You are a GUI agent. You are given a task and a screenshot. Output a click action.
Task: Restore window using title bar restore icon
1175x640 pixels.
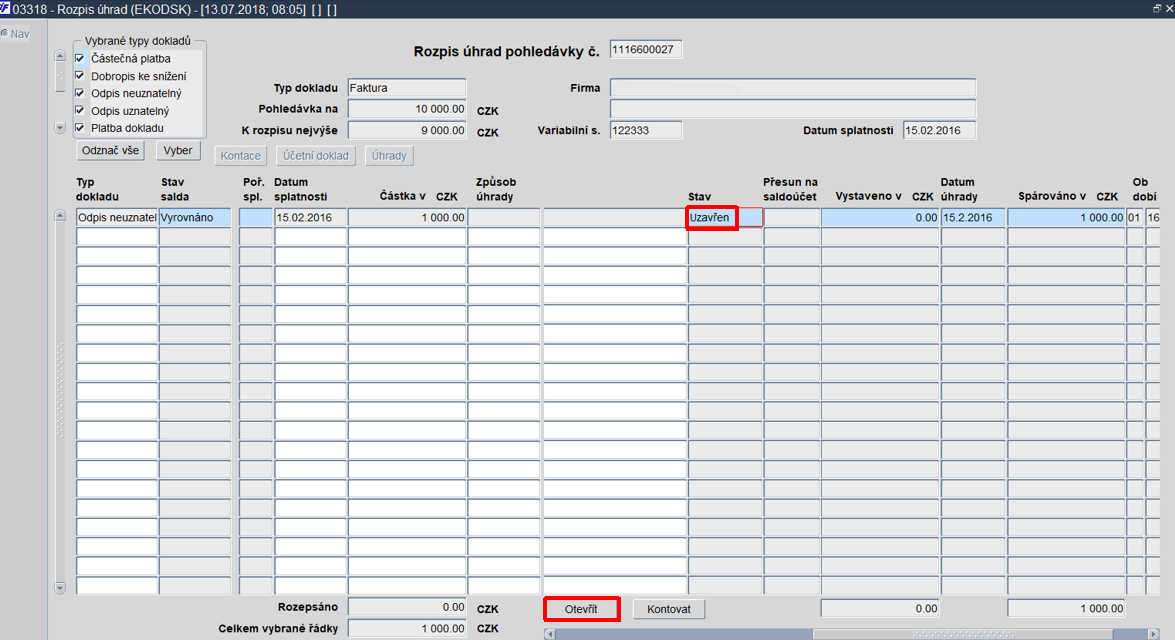pyautogui.click(x=1157, y=8)
